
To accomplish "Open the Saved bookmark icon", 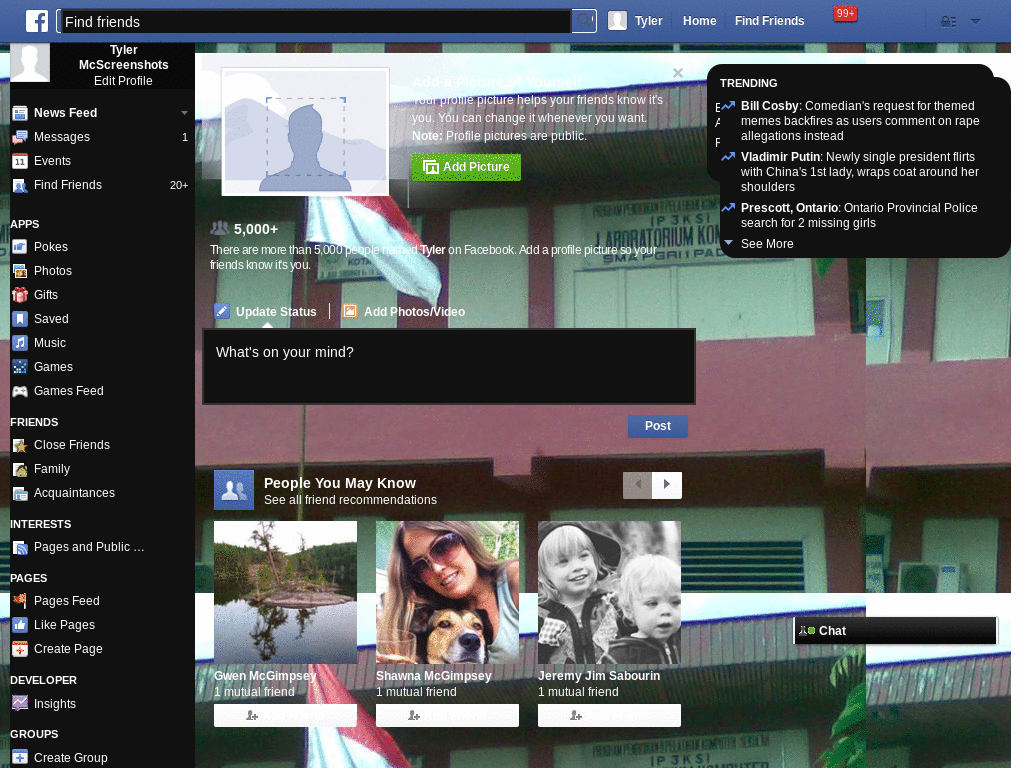I will coord(20,319).
